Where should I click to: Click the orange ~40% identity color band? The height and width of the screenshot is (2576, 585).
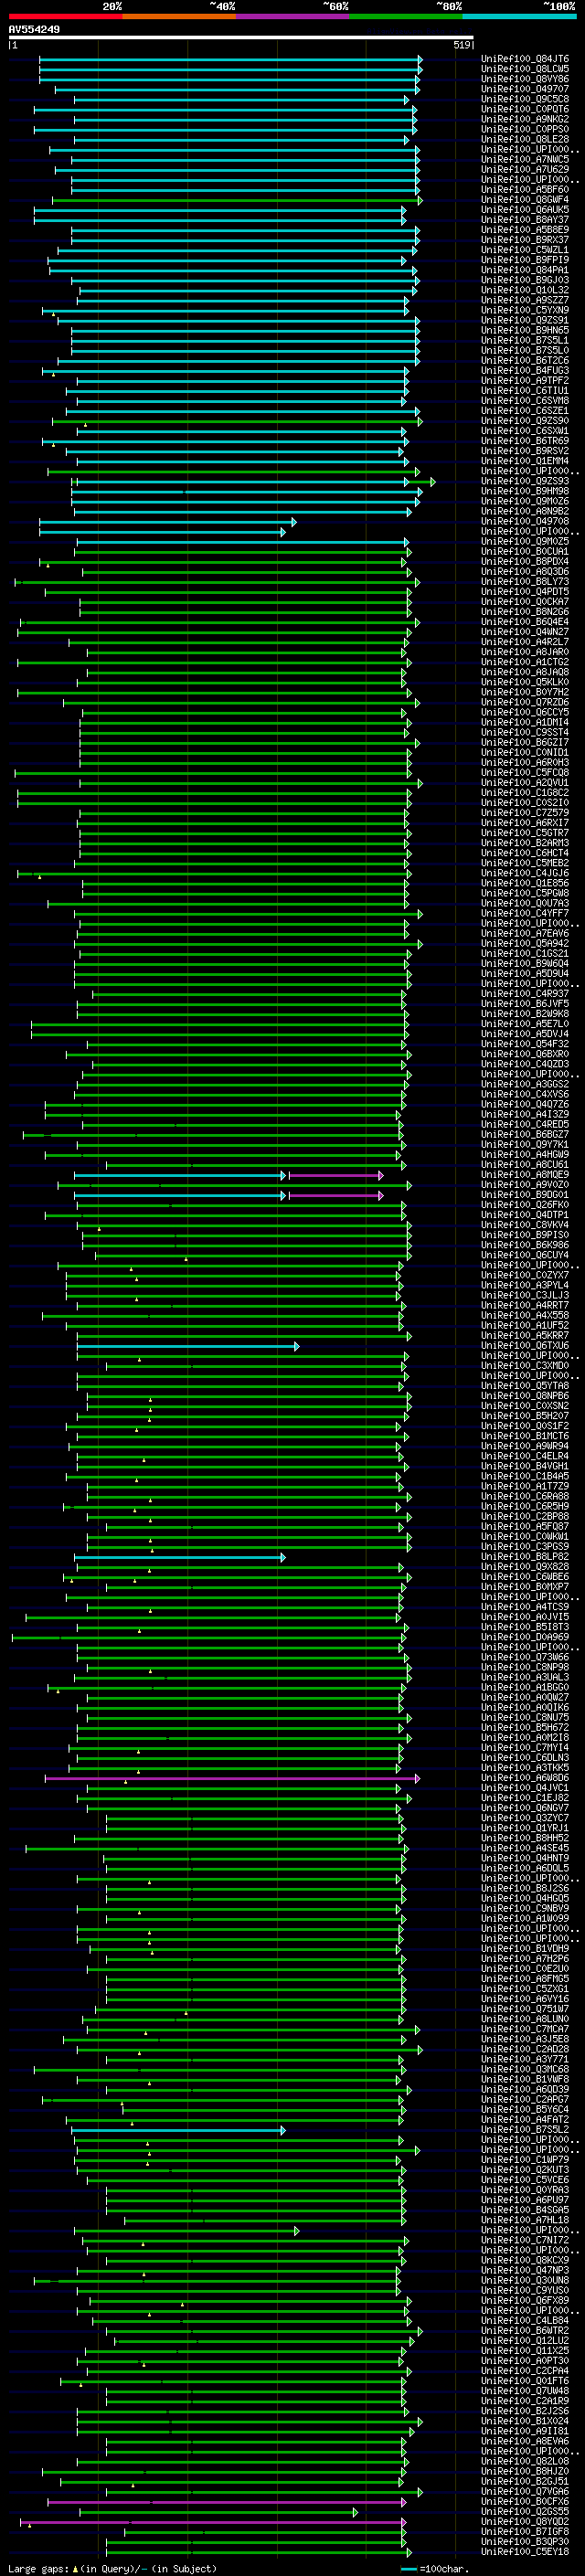(179, 16)
